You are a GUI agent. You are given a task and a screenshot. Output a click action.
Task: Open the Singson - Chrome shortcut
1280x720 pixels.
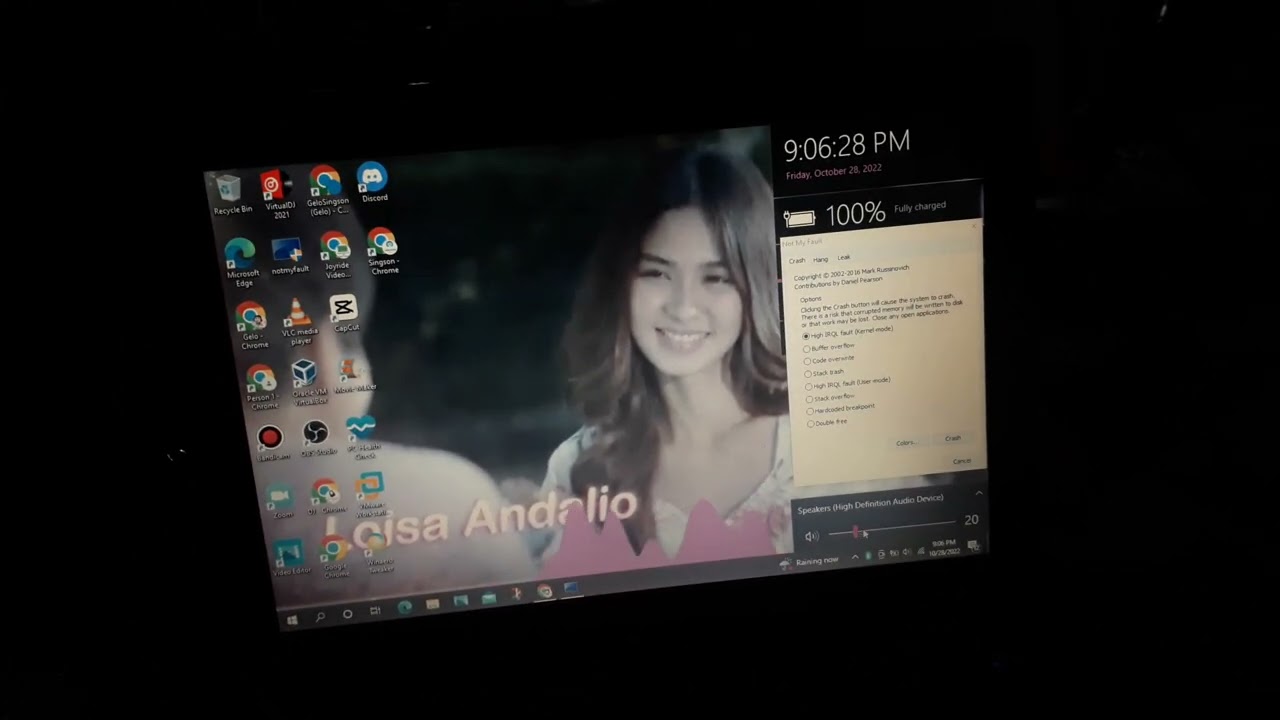pyautogui.click(x=383, y=251)
